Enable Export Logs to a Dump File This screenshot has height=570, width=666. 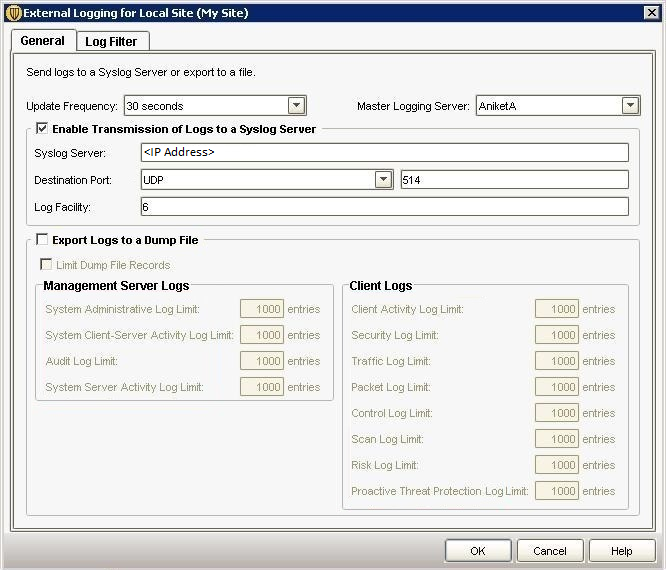(x=42, y=240)
